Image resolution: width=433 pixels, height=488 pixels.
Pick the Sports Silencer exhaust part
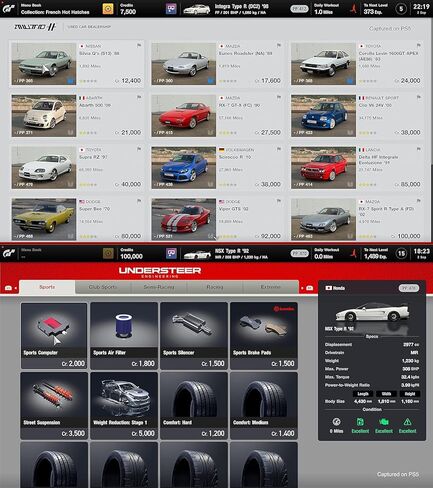(x=194, y=336)
